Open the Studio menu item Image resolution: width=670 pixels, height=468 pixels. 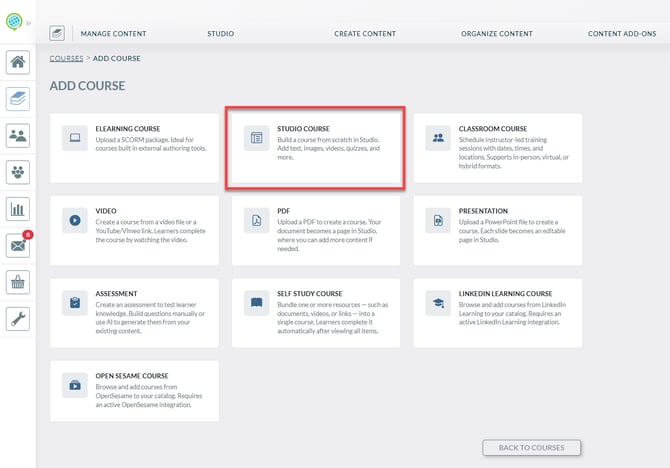[220, 34]
